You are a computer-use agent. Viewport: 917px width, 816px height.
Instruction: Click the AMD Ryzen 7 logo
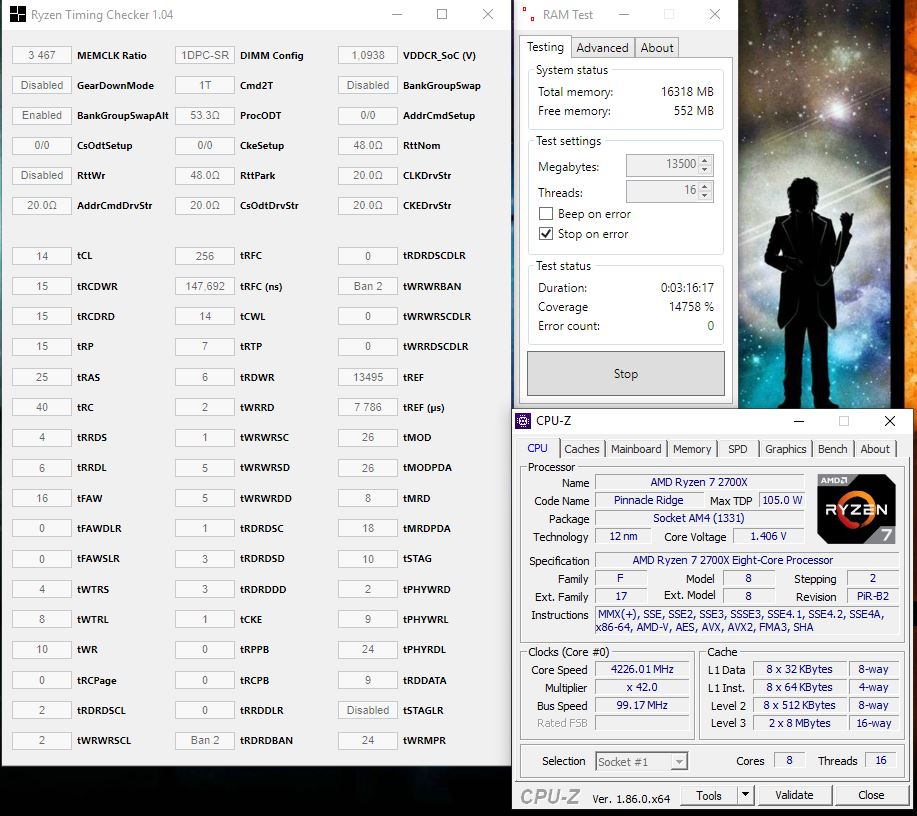pos(856,508)
